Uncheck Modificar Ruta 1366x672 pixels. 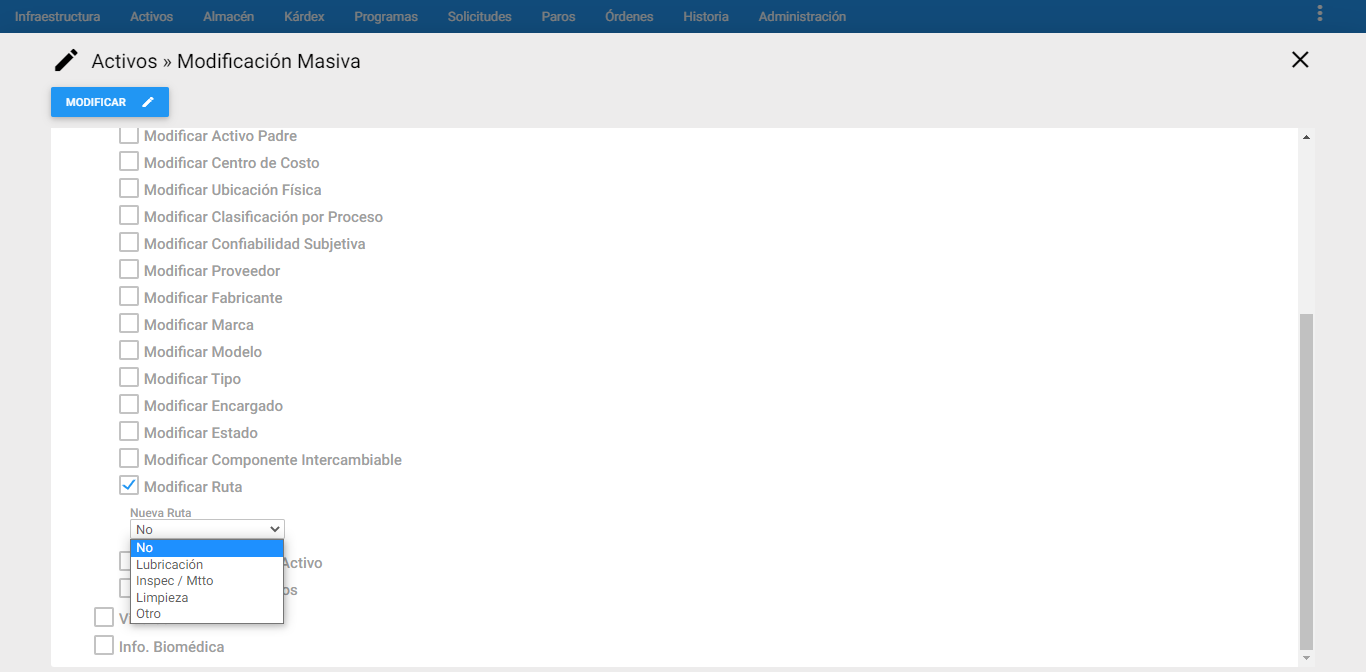coord(129,486)
